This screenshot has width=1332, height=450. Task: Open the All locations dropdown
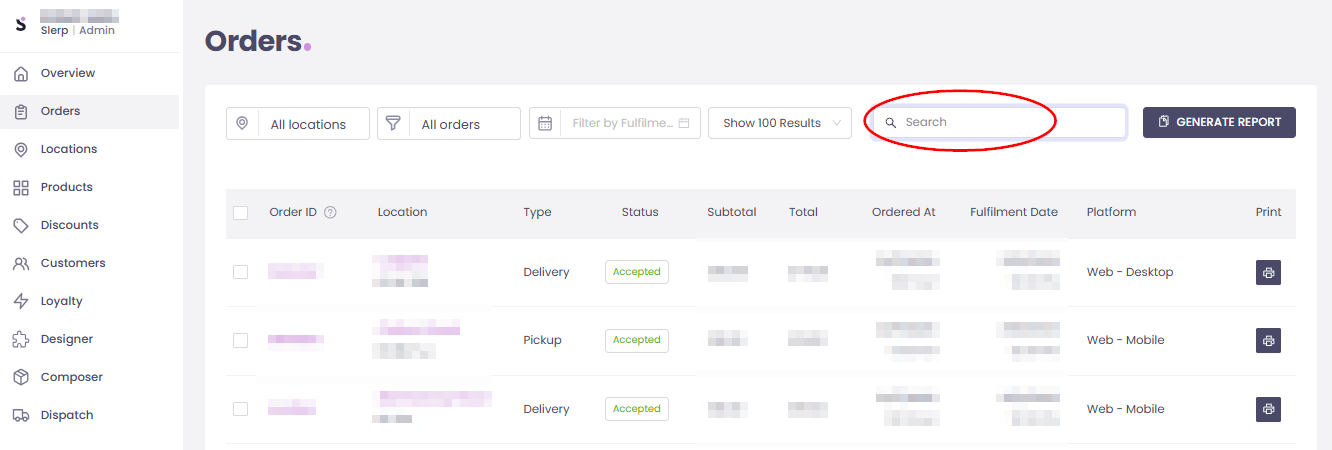298,124
